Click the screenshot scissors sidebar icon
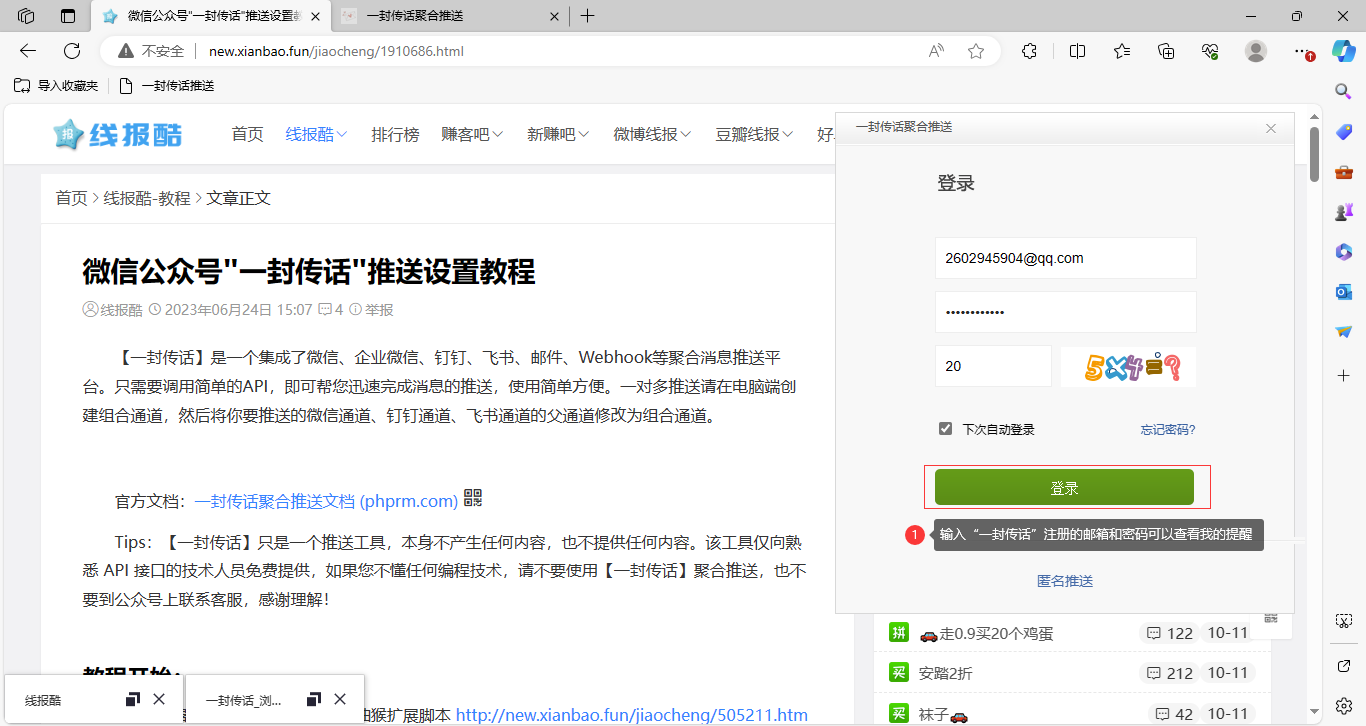Screen dimensions: 1366x726 (x=1344, y=621)
